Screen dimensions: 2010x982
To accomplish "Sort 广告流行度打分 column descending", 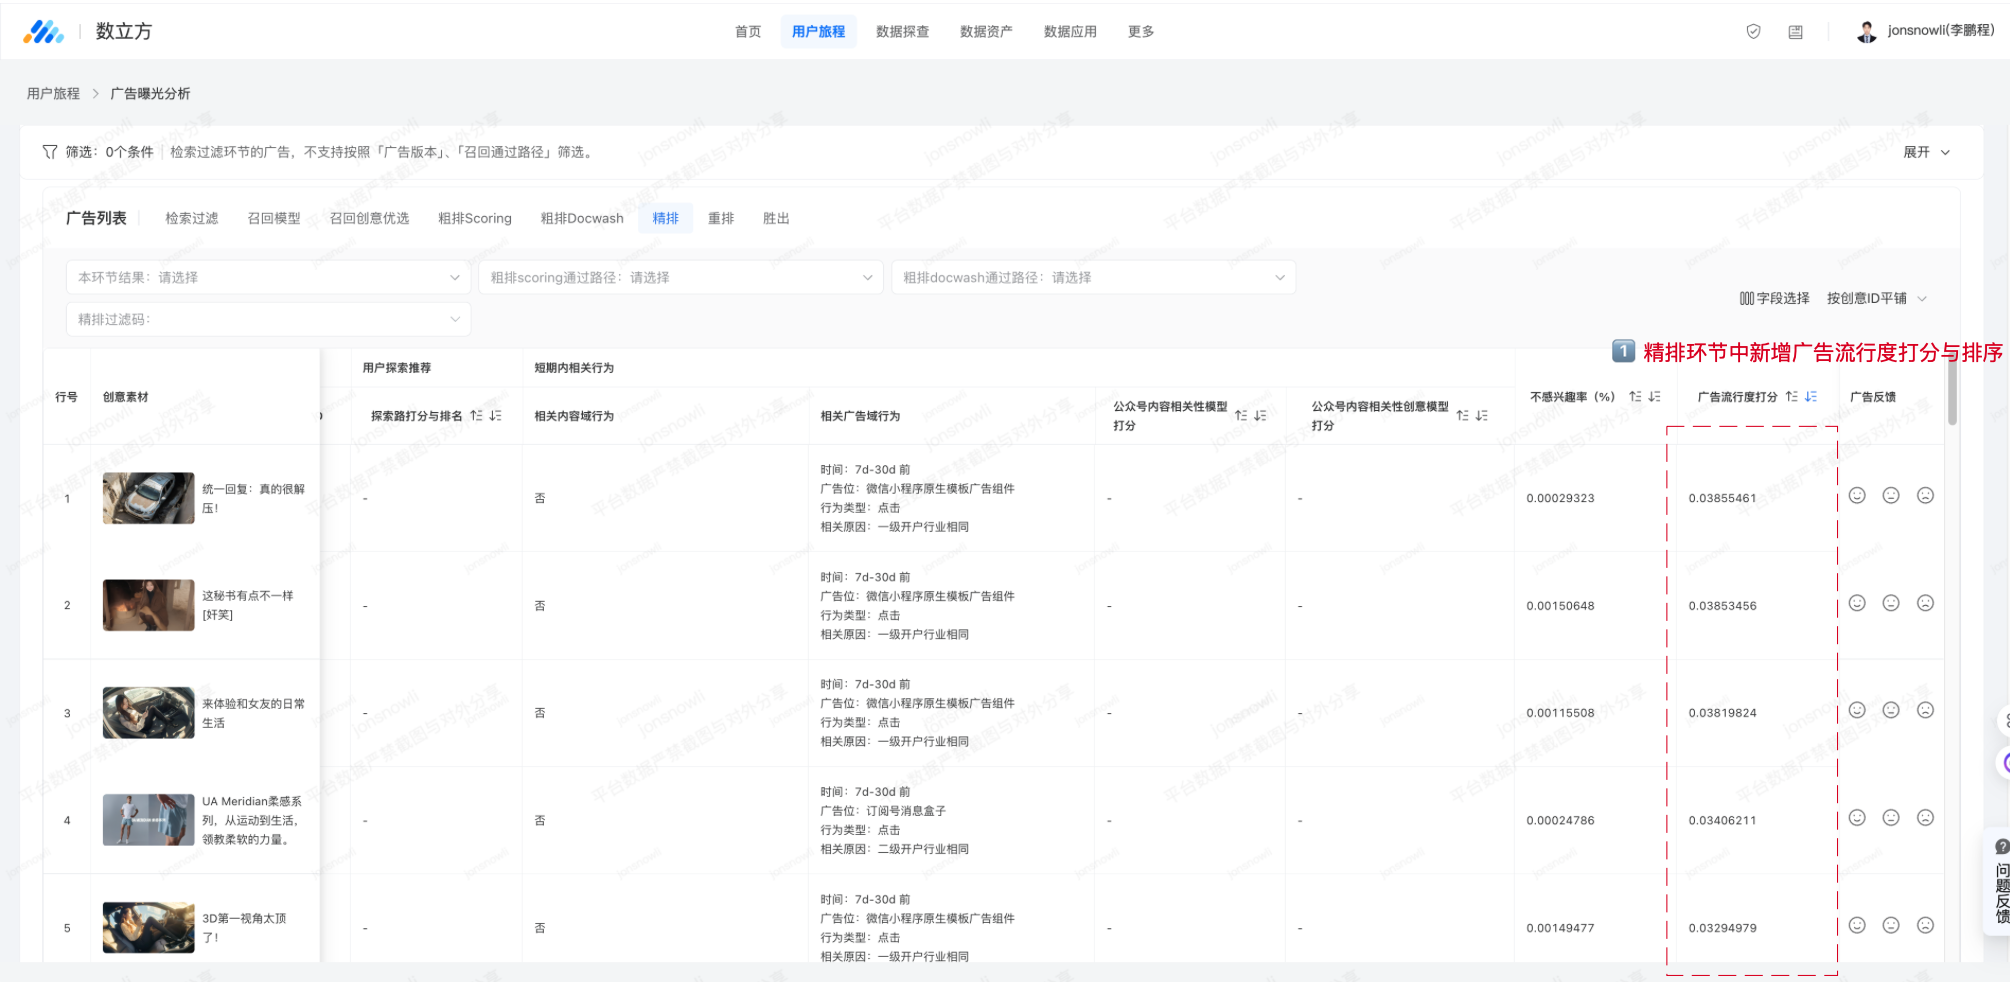I will click(x=1811, y=397).
